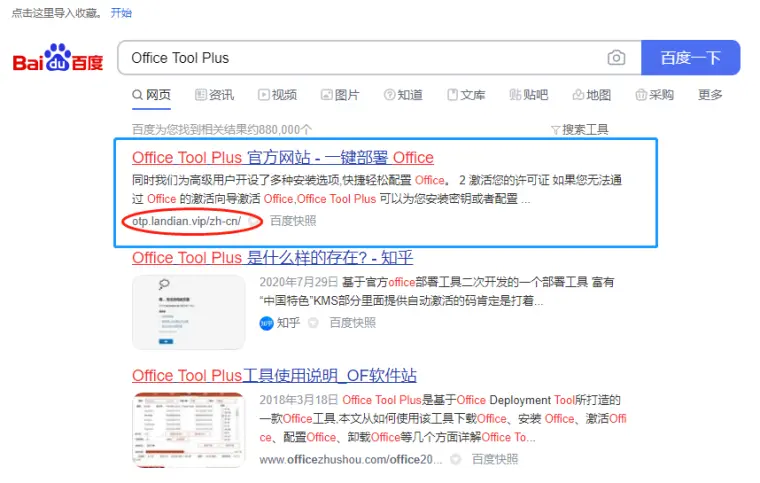Click badge icon beside 知乎 source
Viewport: 760px width, 483px height.
(314, 323)
